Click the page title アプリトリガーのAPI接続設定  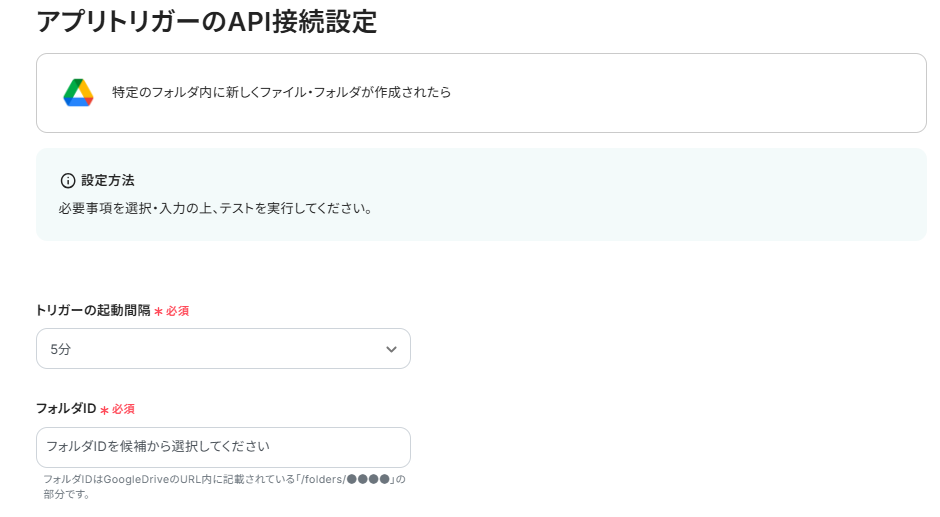206,21
